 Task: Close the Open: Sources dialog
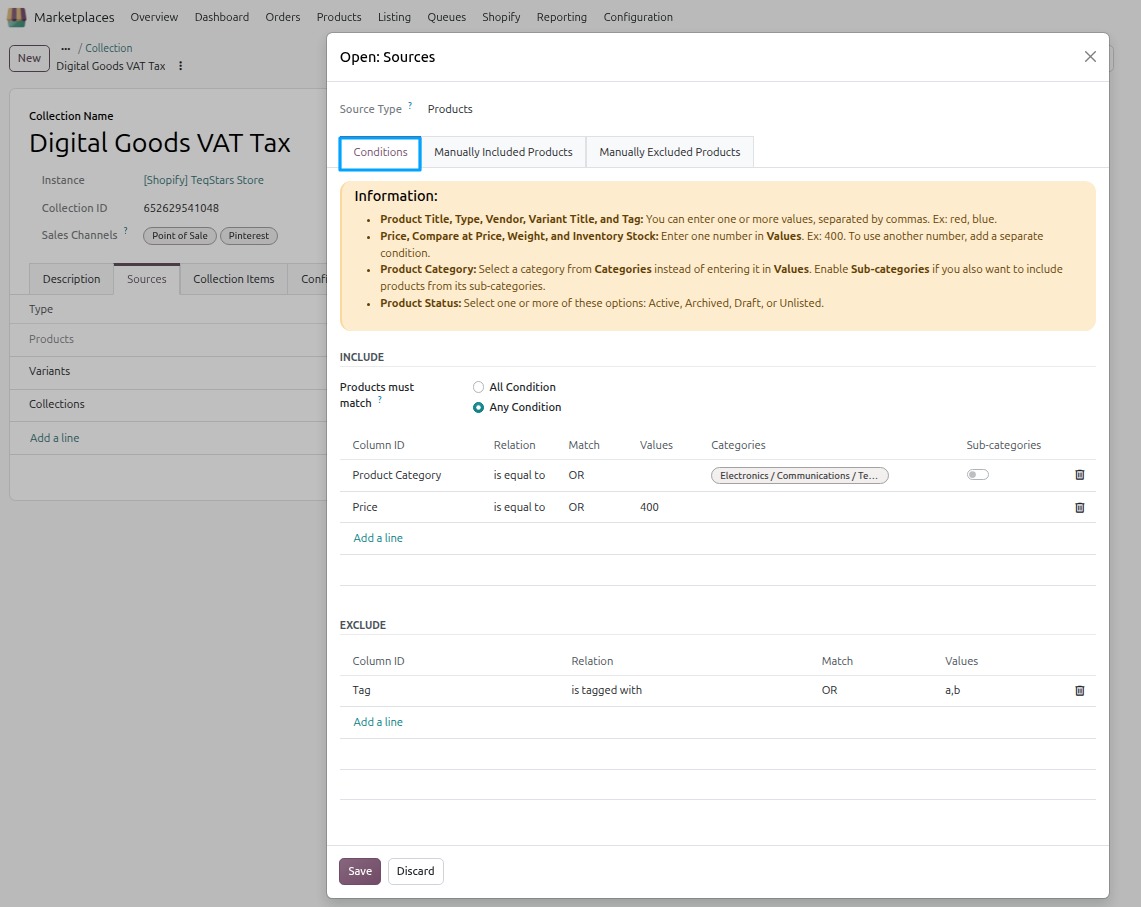pos(1089,57)
